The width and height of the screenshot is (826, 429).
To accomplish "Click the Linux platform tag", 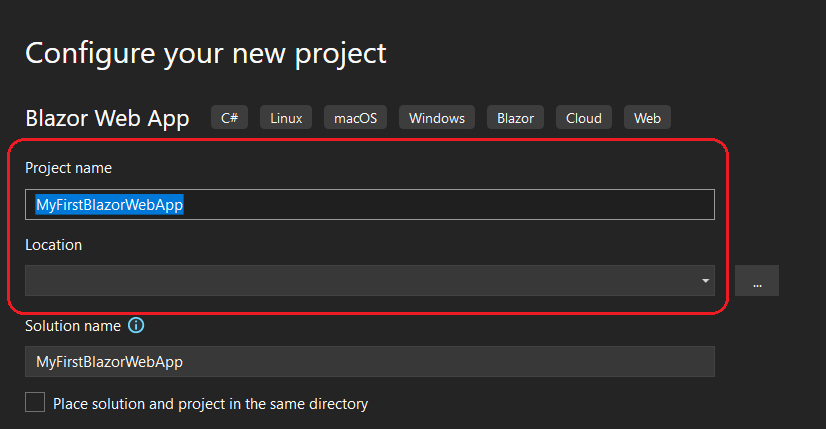I will [x=286, y=118].
